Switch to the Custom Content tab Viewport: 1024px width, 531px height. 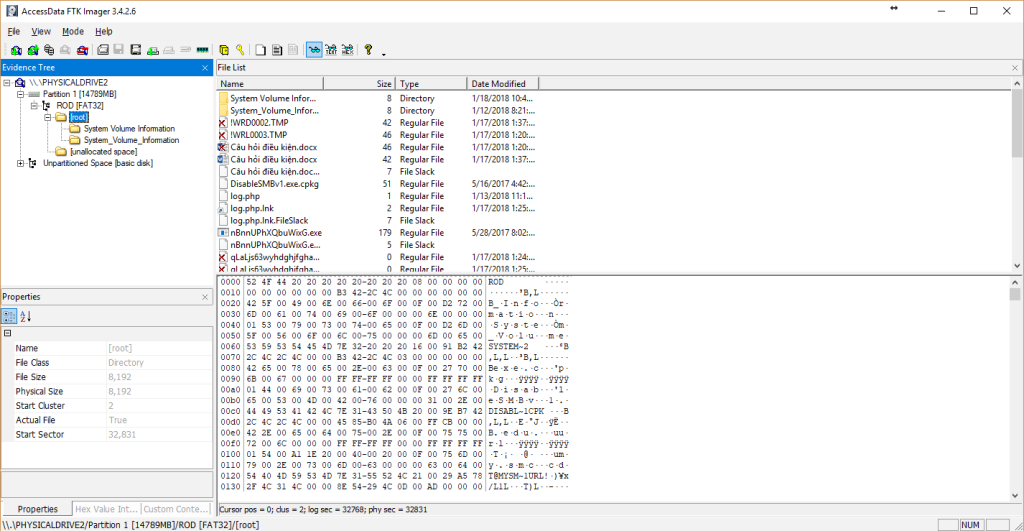coord(176,509)
